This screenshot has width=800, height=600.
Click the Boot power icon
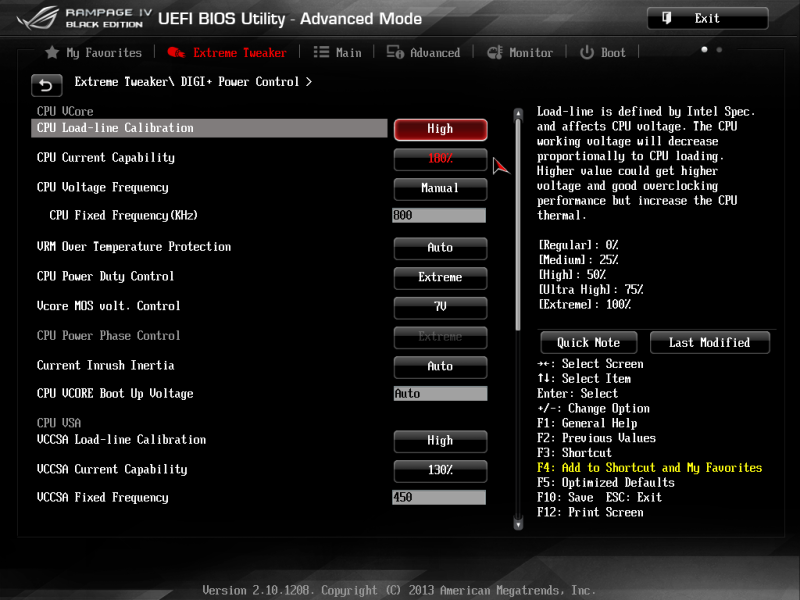point(587,52)
